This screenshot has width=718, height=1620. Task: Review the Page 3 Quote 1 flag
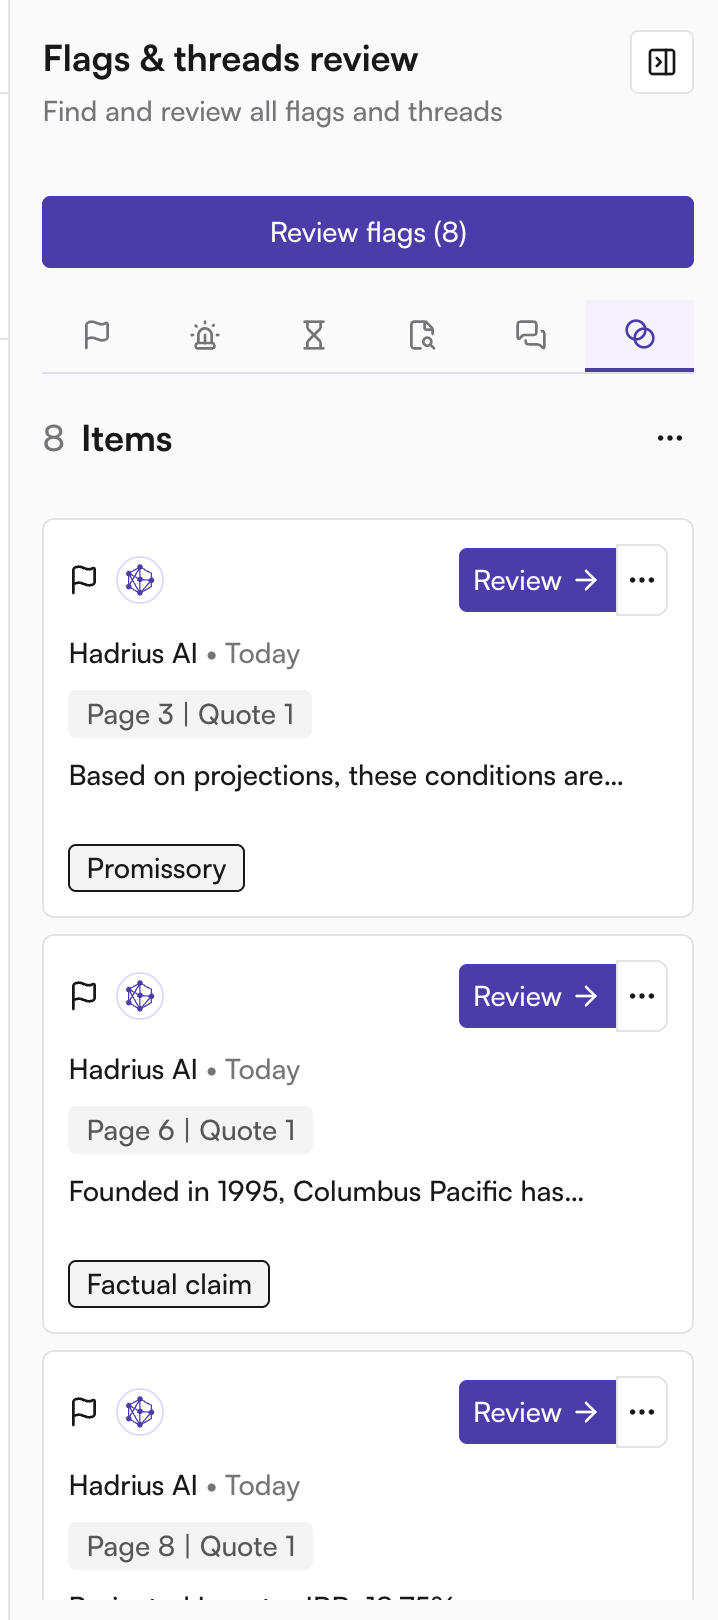(537, 580)
